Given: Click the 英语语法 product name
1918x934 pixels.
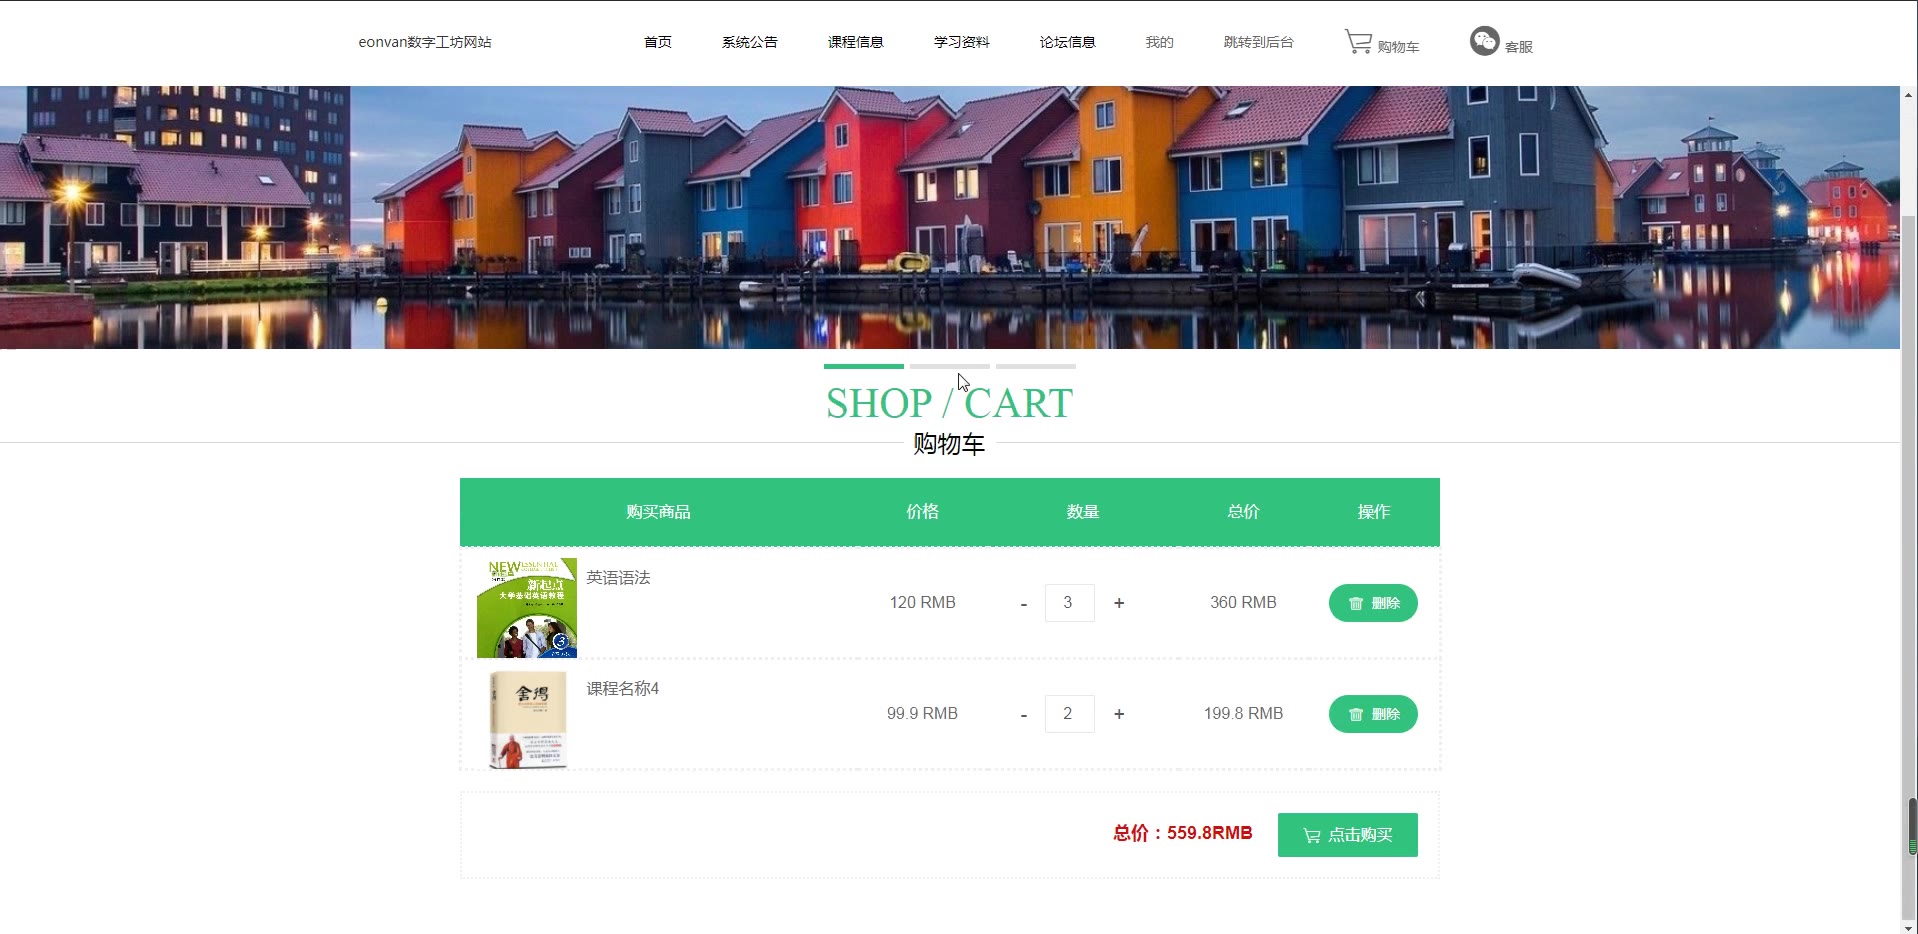Looking at the screenshot, I should tap(618, 578).
